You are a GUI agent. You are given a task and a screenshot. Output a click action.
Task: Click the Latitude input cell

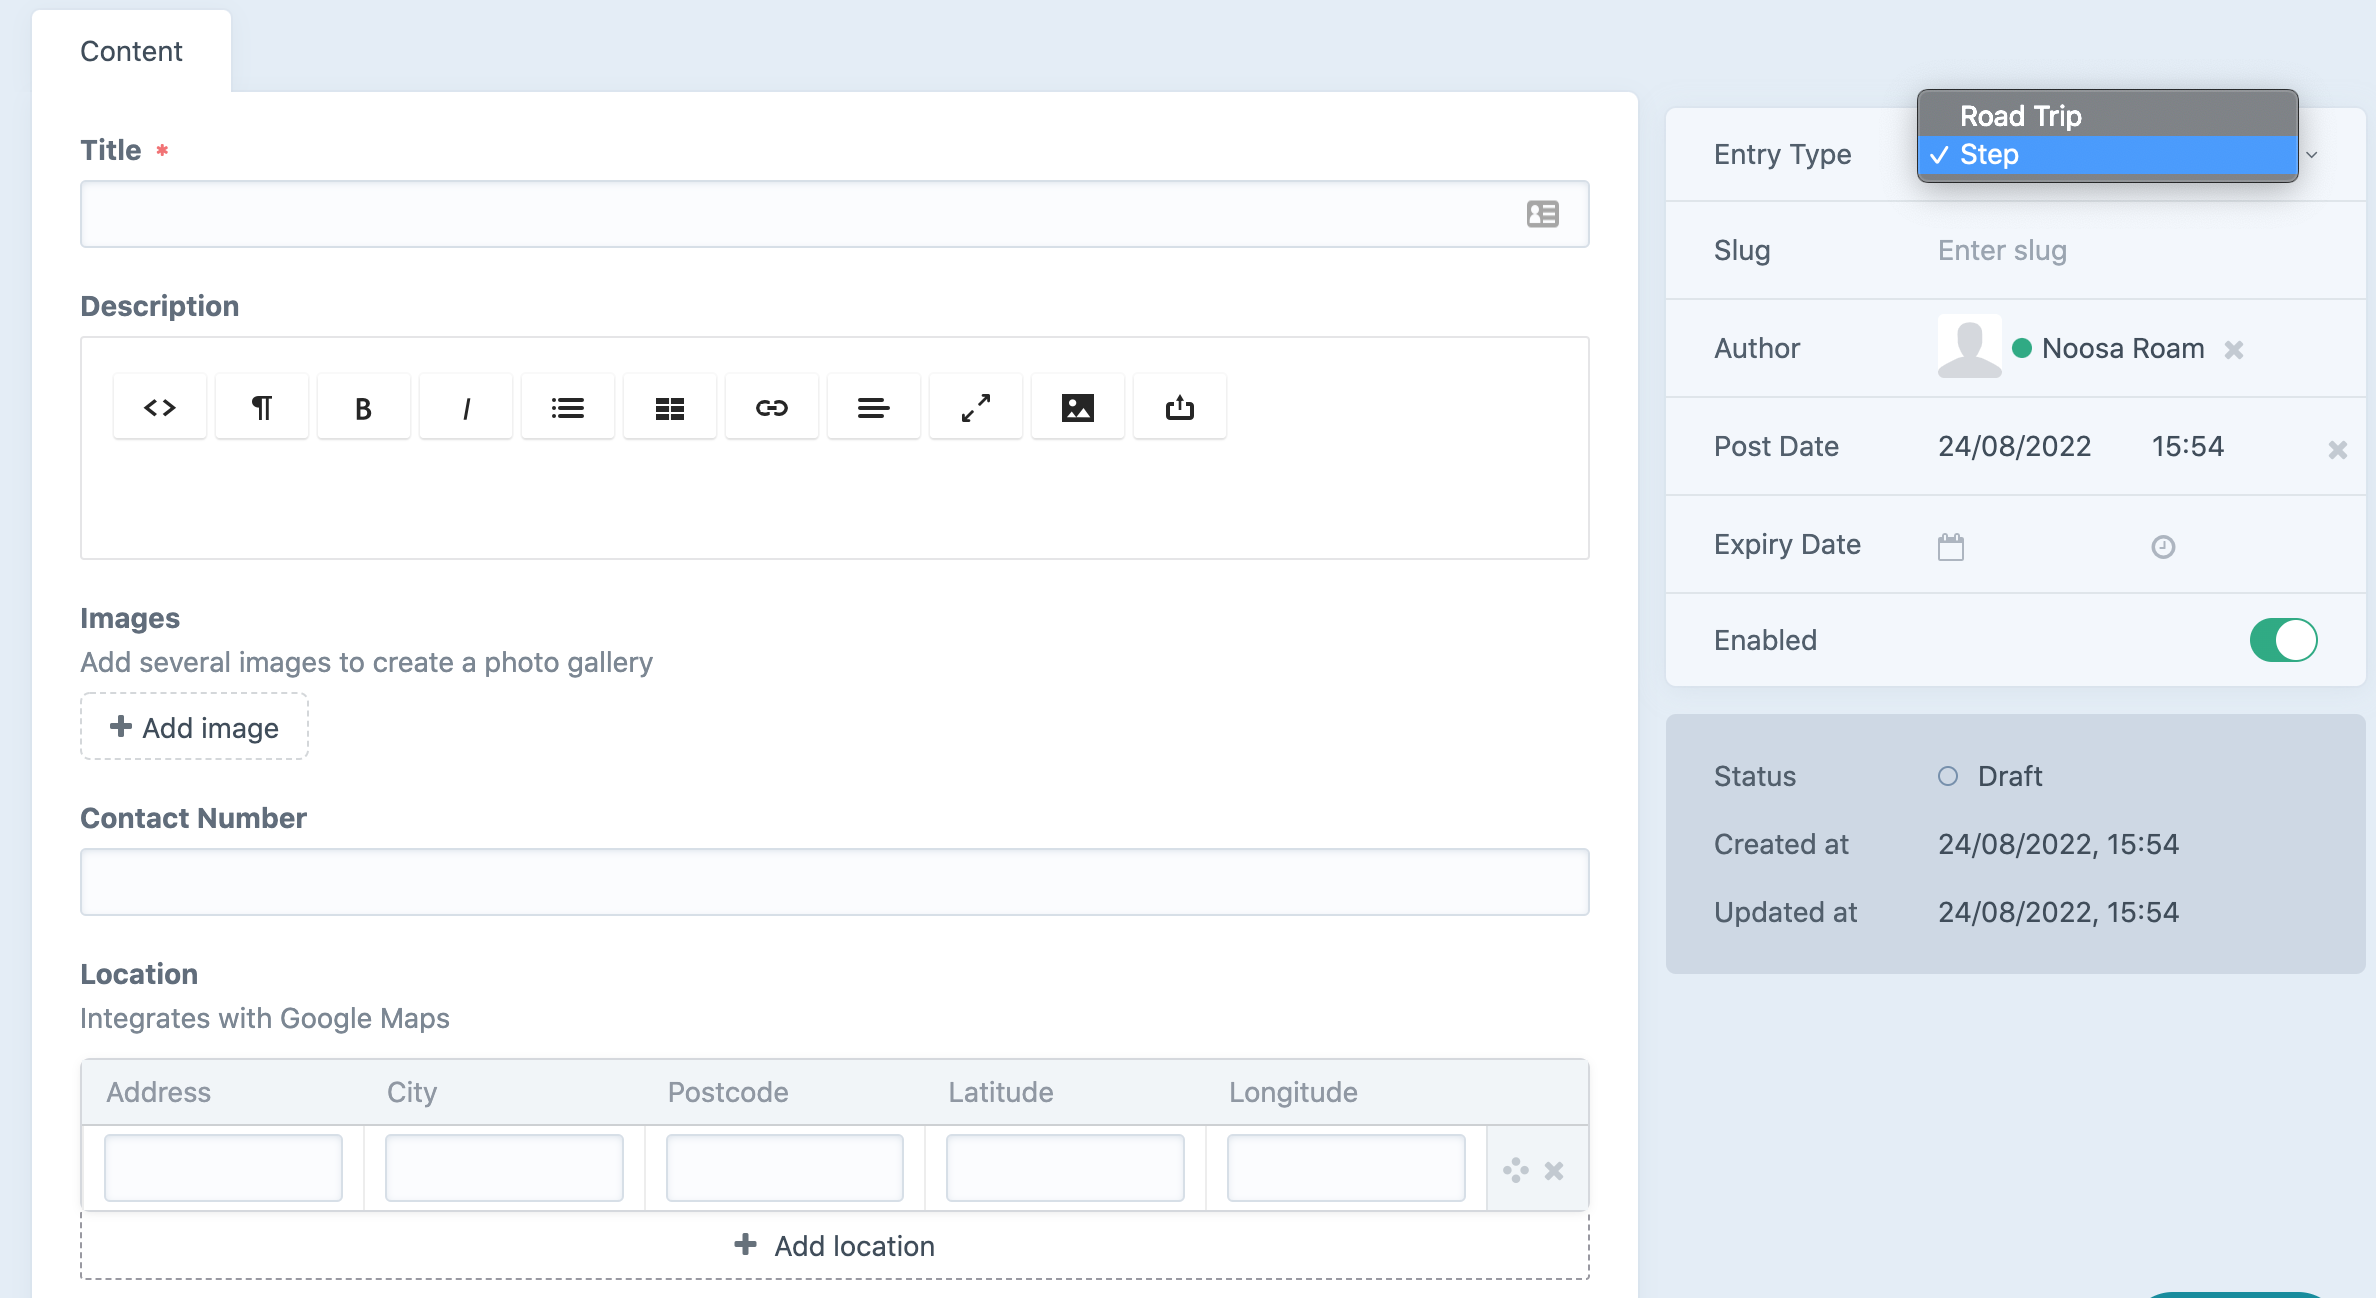point(1065,1168)
